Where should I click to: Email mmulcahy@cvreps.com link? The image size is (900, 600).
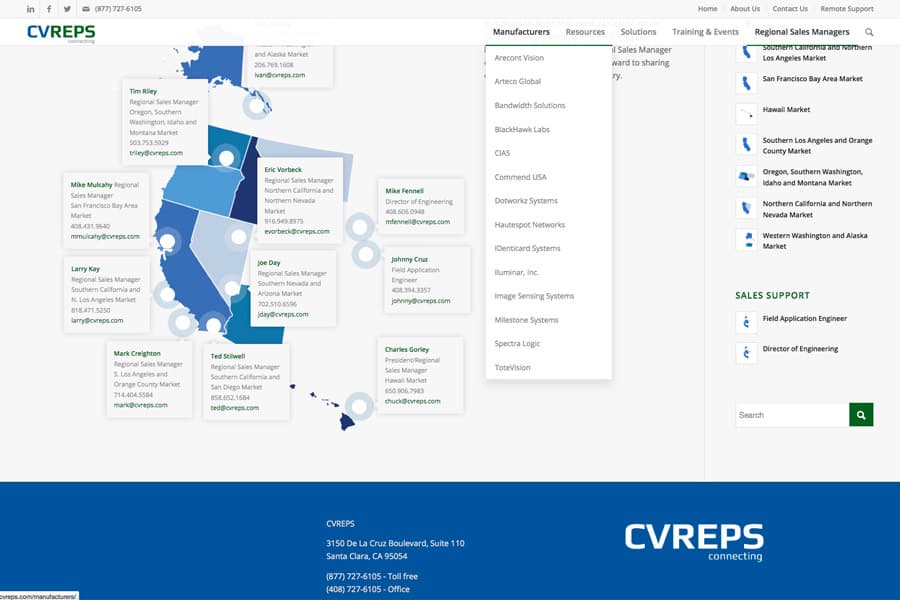[x=105, y=237]
